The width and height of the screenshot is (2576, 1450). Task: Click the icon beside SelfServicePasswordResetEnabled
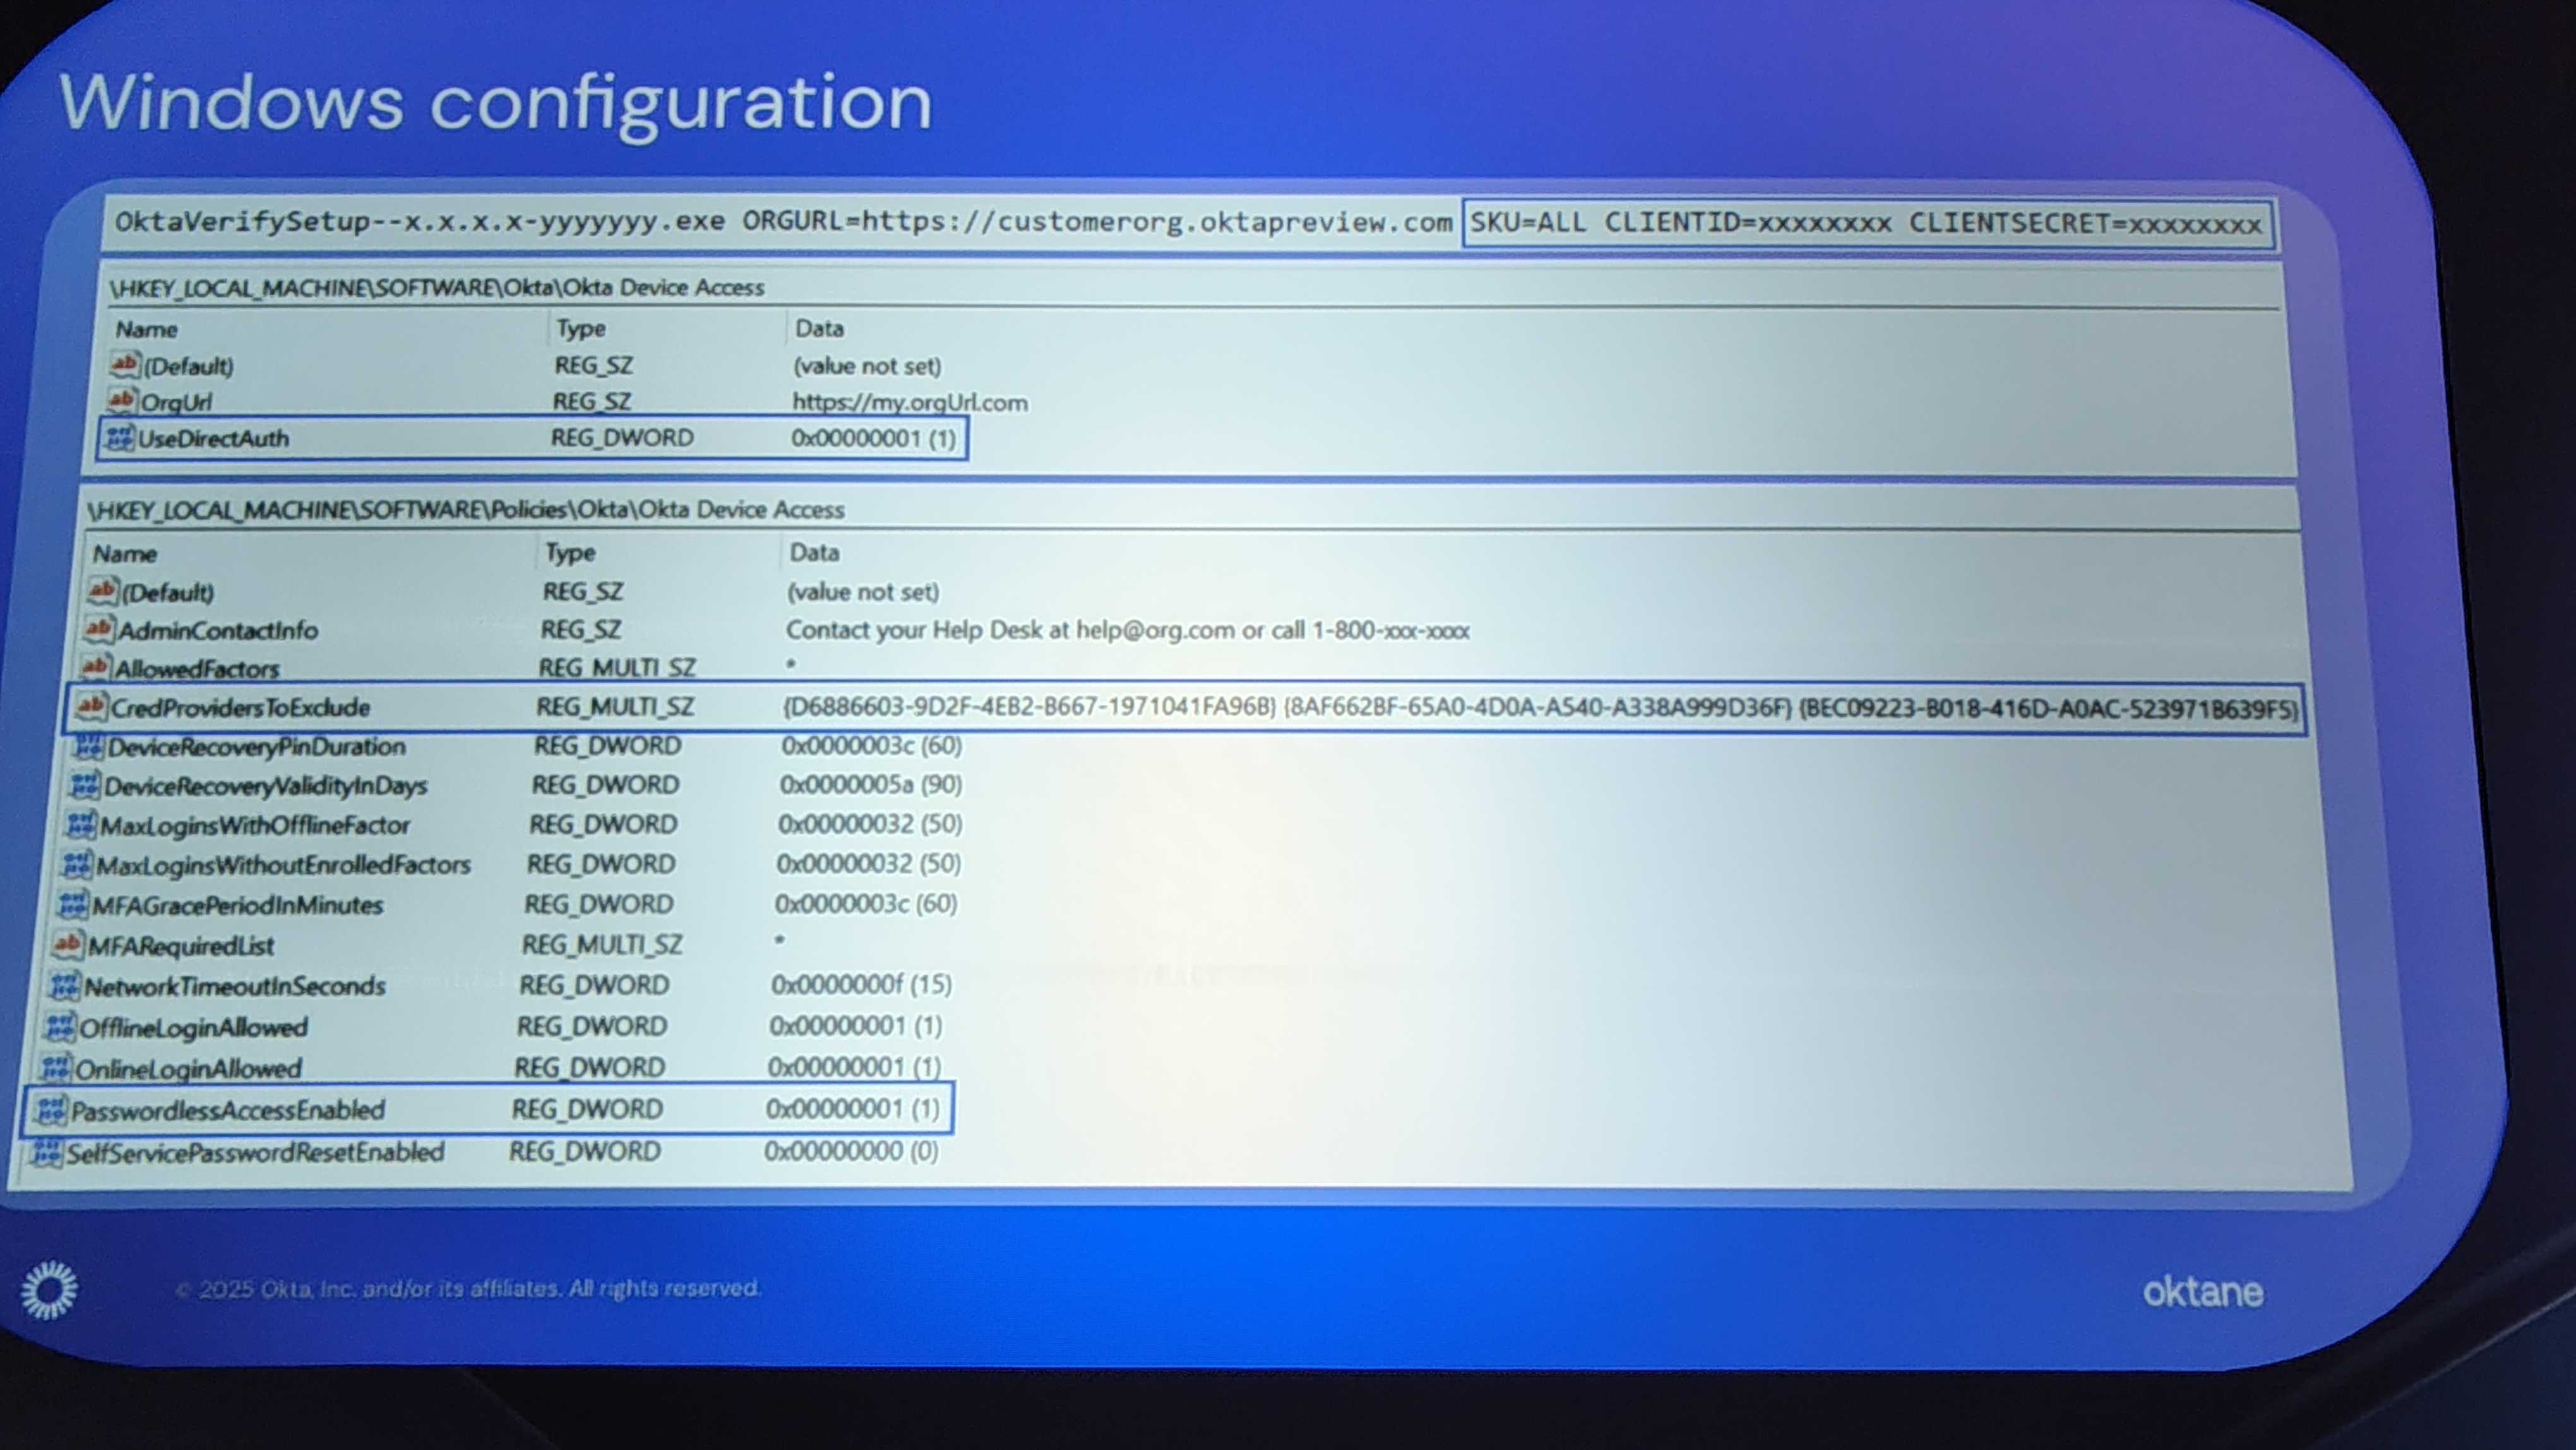tap(46, 1153)
